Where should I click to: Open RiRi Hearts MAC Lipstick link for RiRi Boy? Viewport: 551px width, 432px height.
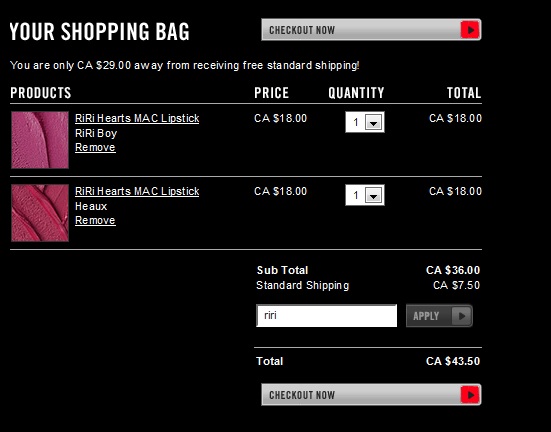pos(137,118)
